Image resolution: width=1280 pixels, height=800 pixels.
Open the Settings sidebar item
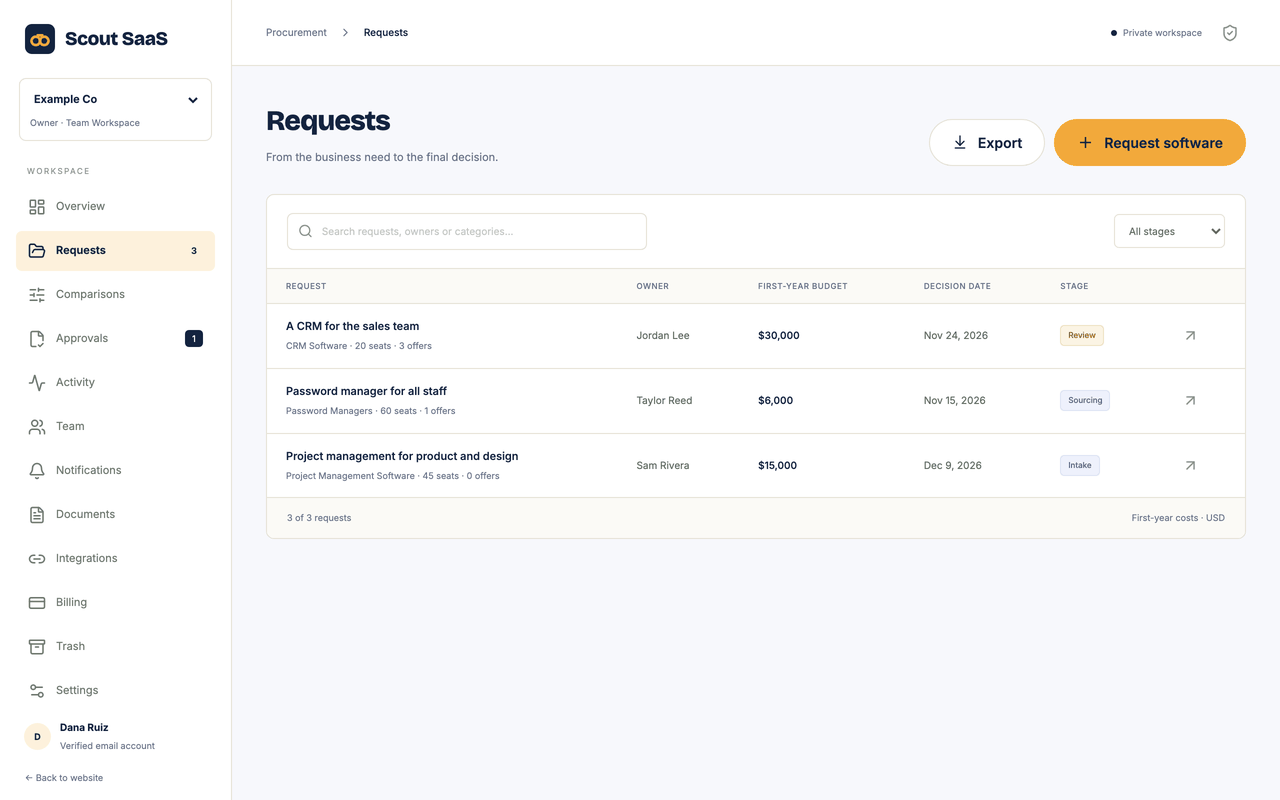tap(115, 691)
